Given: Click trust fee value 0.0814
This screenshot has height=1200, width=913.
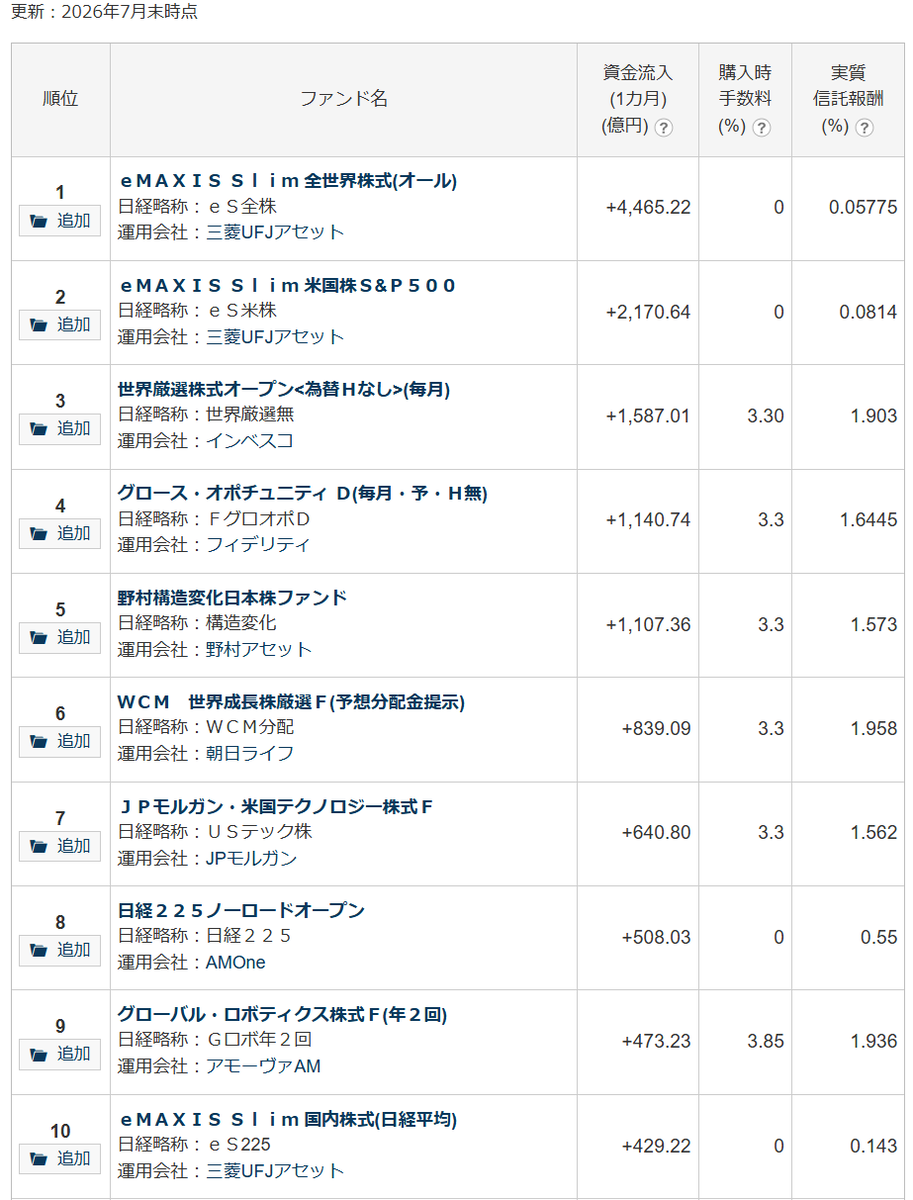Looking at the screenshot, I should click(x=868, y=312).
